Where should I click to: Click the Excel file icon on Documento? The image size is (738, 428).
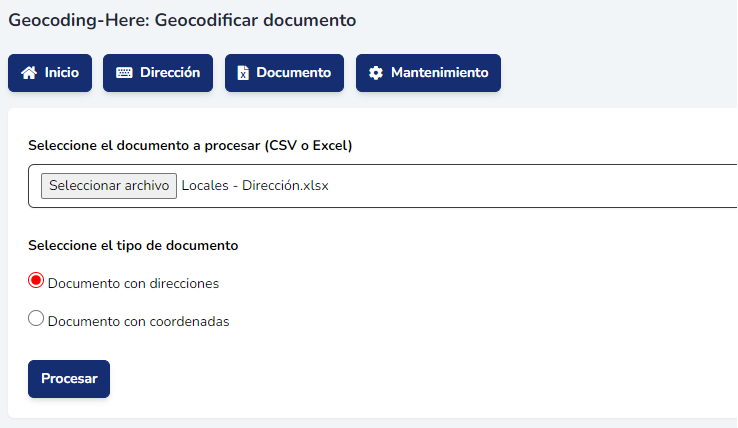243,73
